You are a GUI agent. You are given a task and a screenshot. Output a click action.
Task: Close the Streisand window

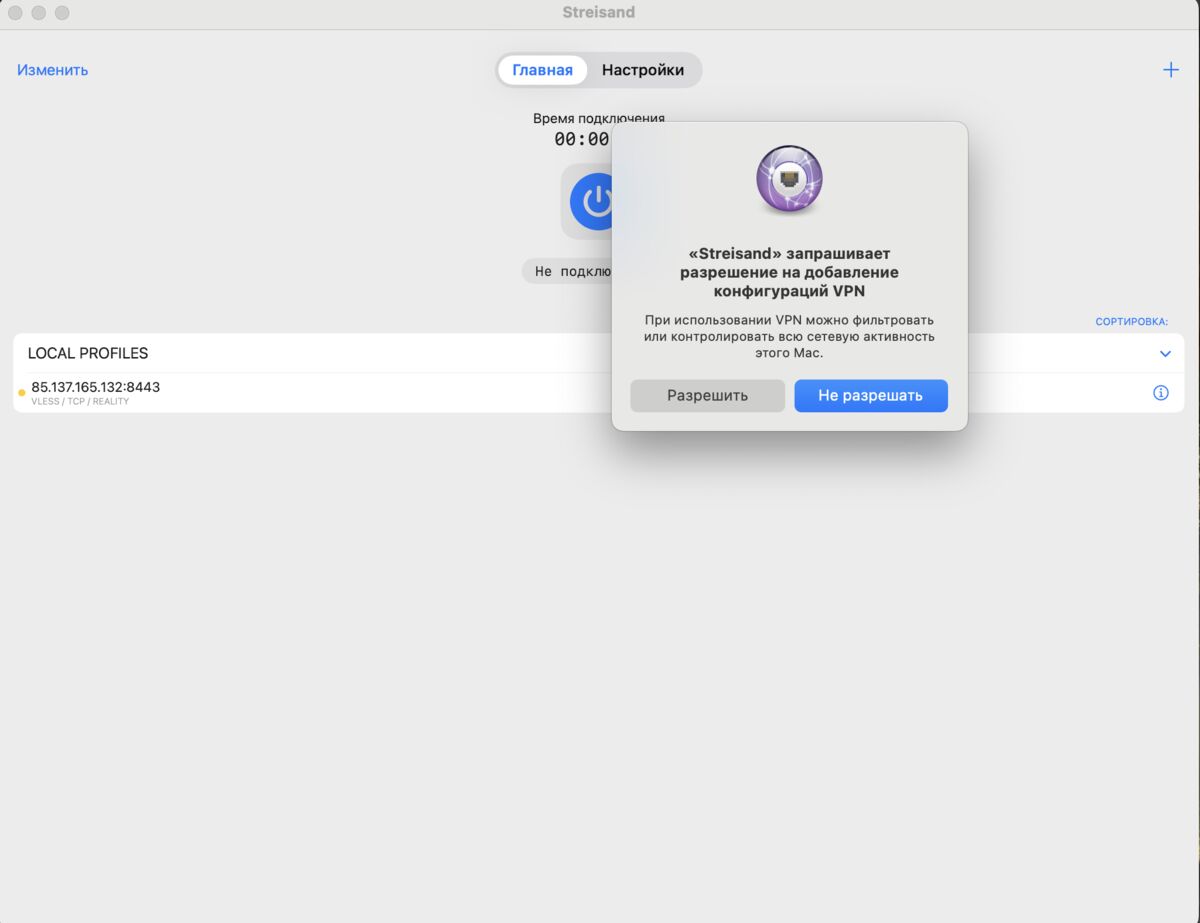15,13
